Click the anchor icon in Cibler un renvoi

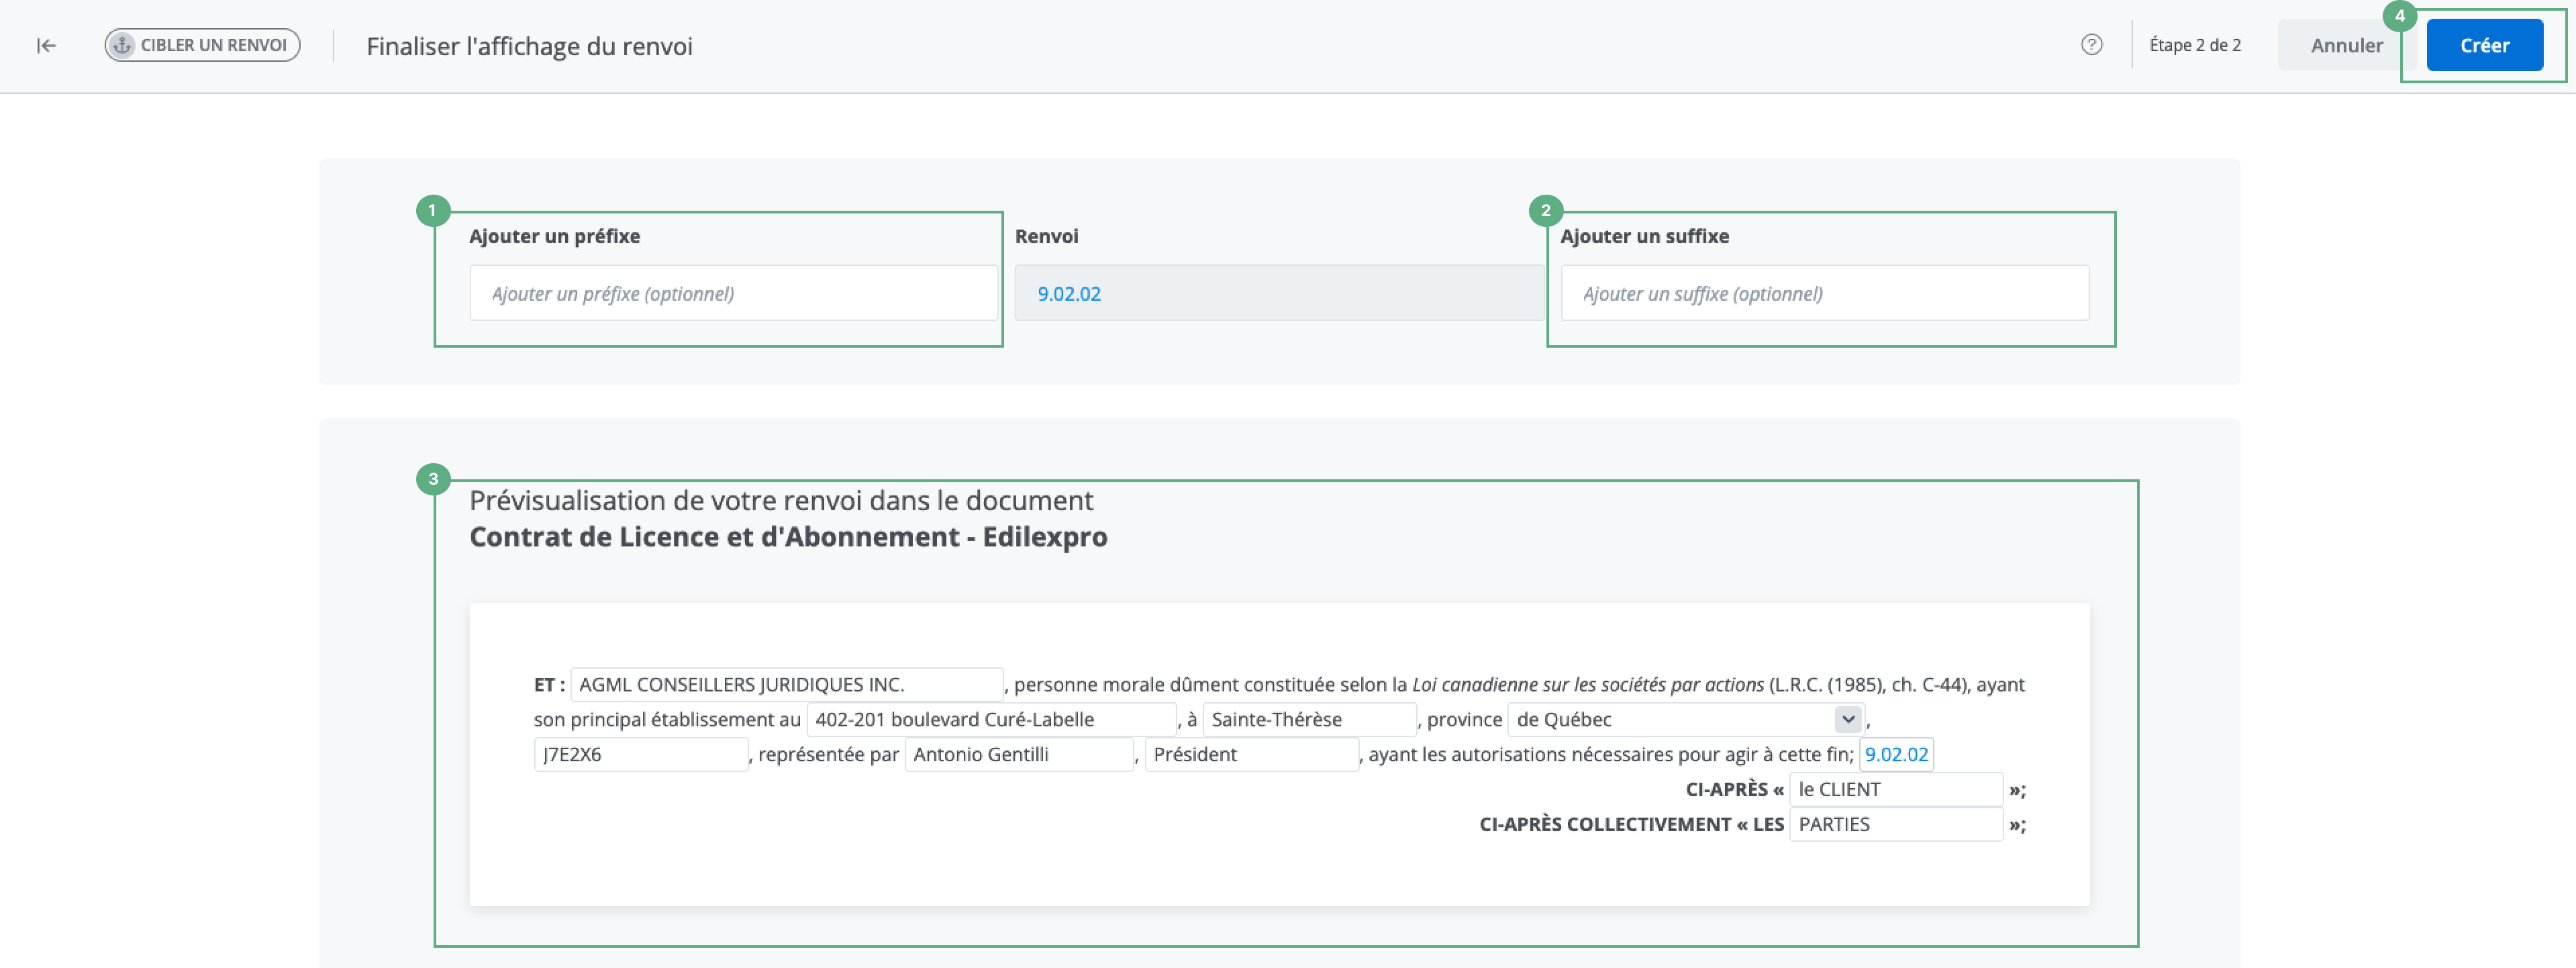122,45
